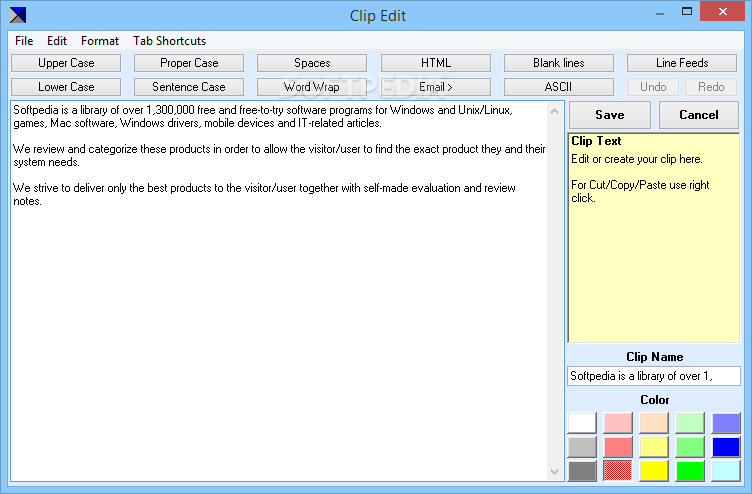
Task: Pick the dithered red color swatch
Action: 618,471
